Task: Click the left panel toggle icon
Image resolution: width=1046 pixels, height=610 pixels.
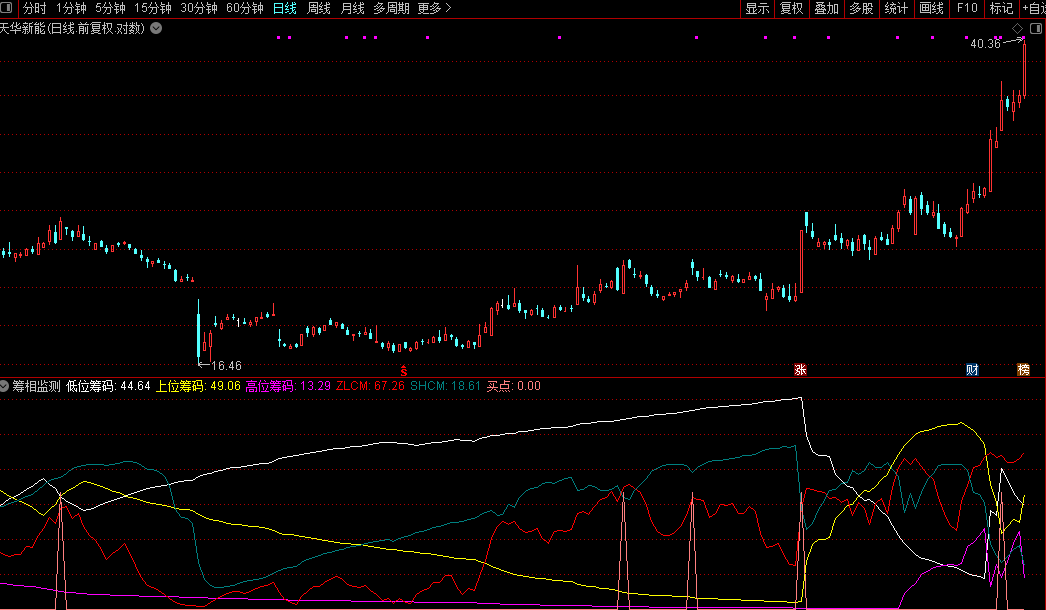Action: (8, 9)
